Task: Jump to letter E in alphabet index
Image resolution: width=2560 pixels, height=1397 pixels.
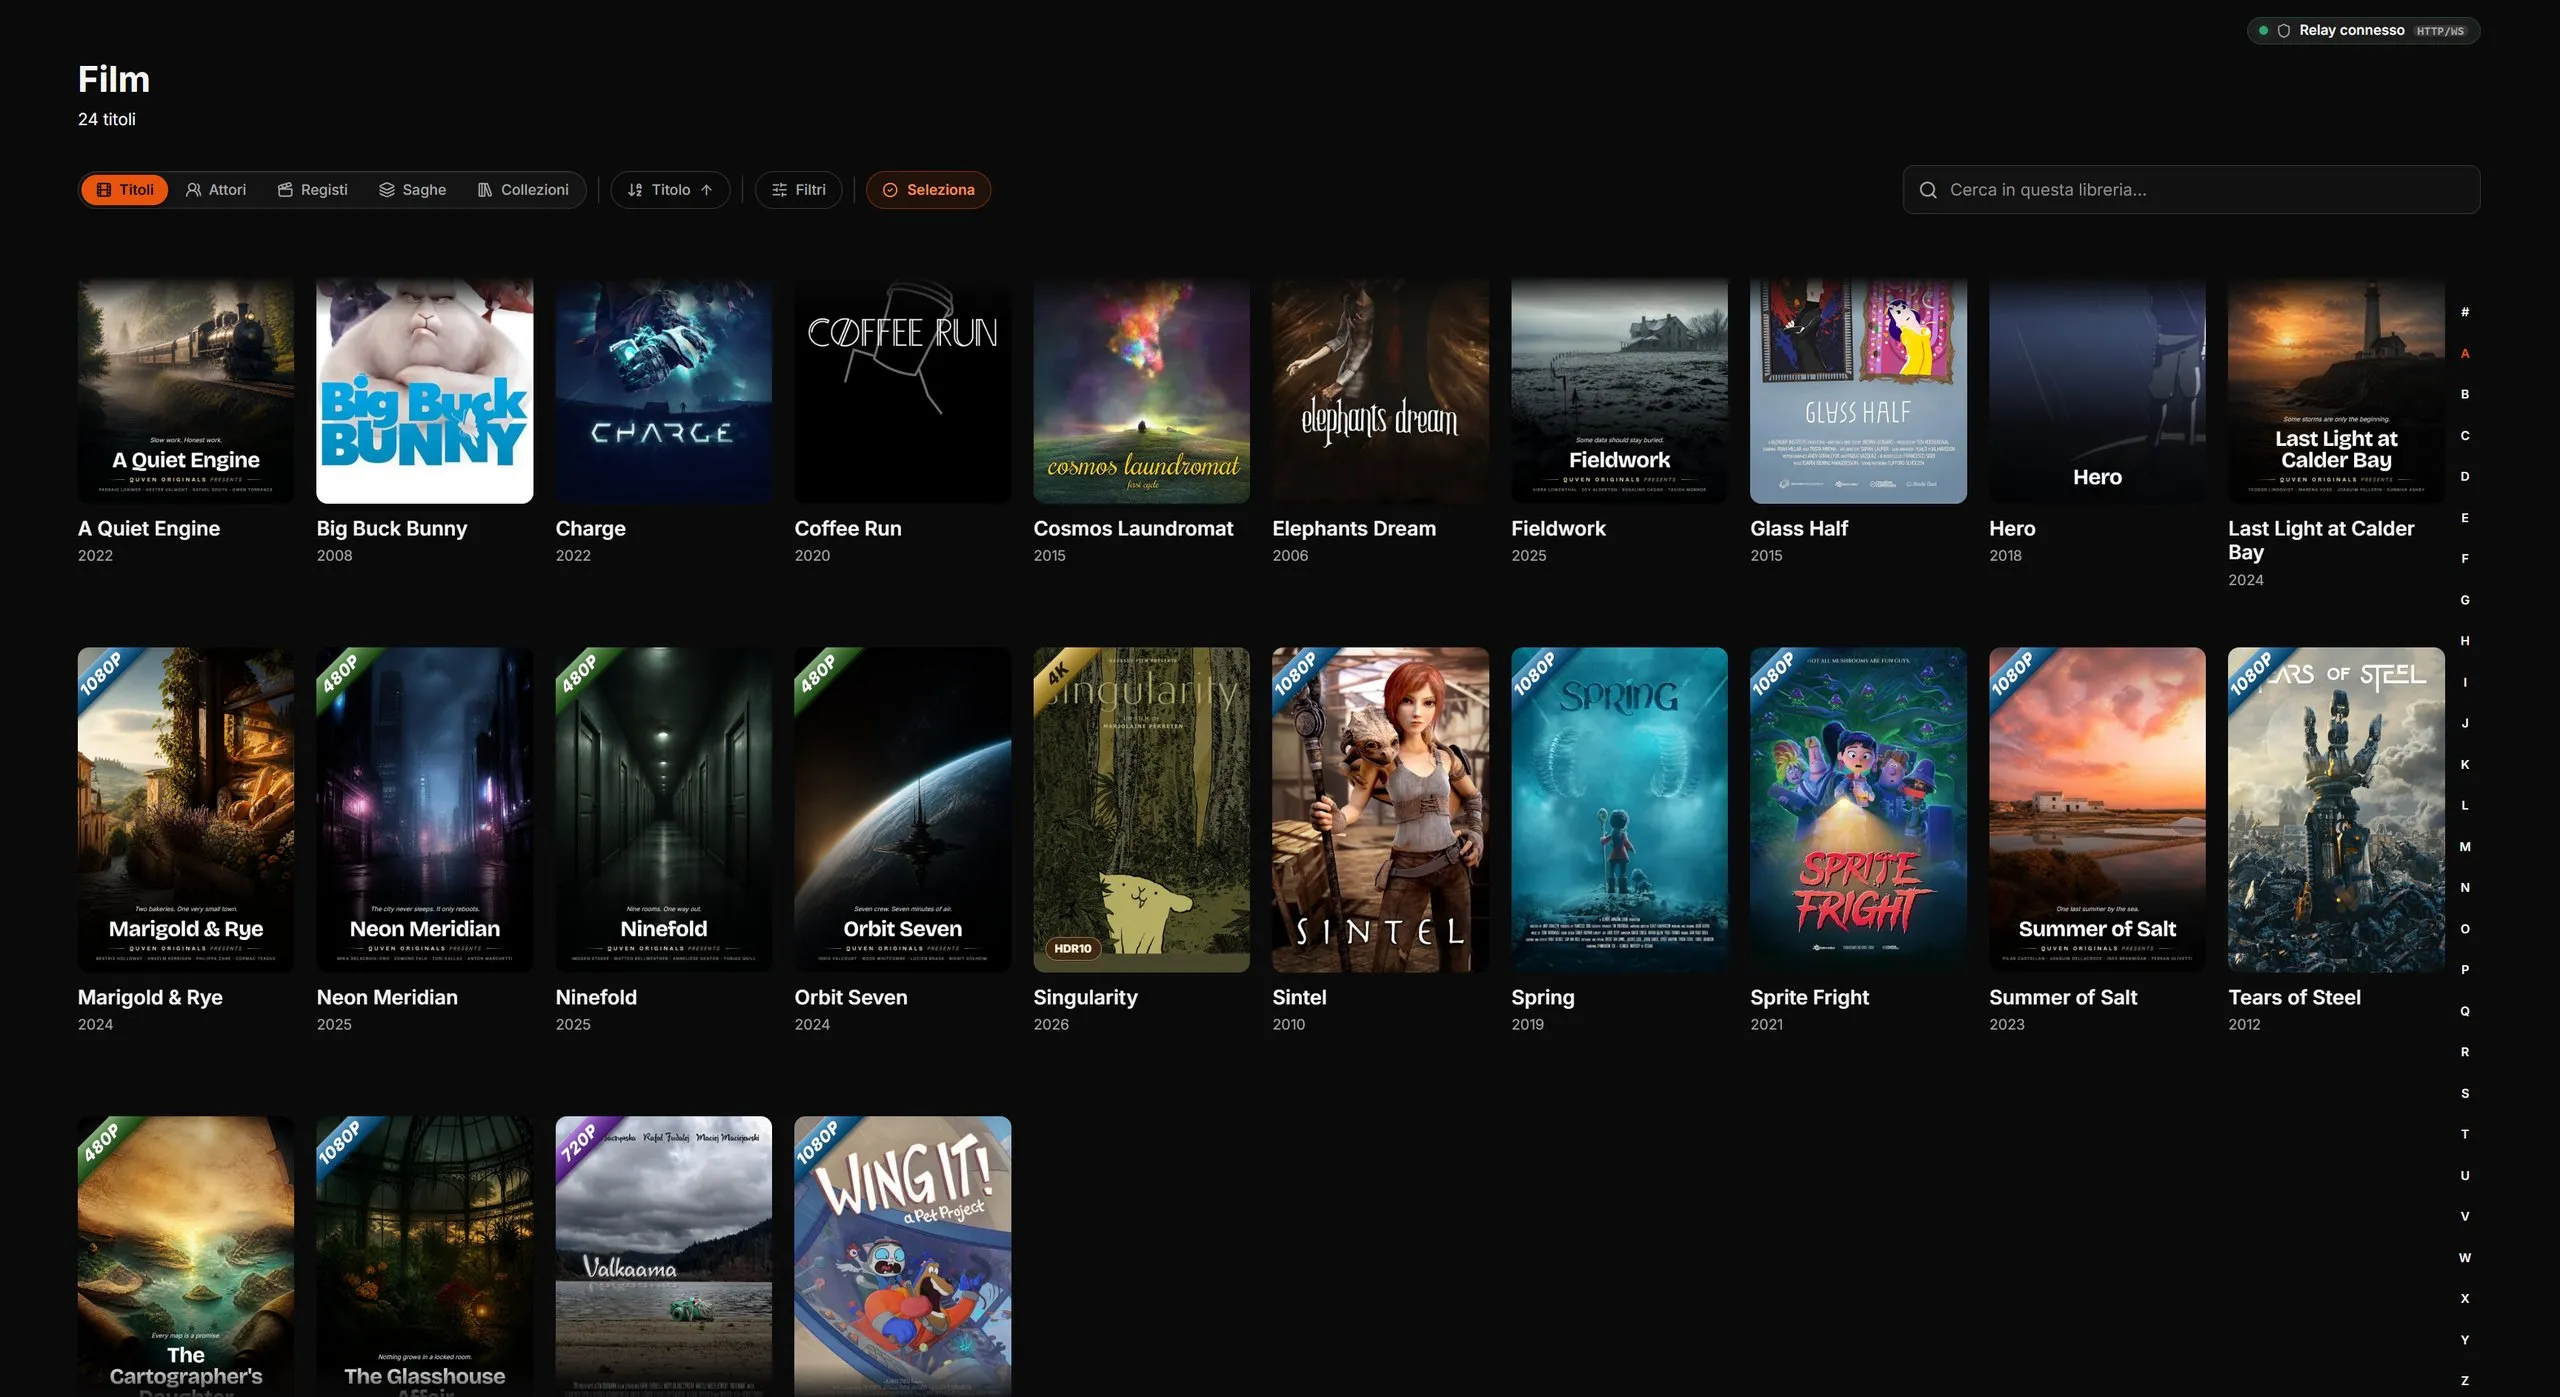Action: click(x=2465, y=518)
